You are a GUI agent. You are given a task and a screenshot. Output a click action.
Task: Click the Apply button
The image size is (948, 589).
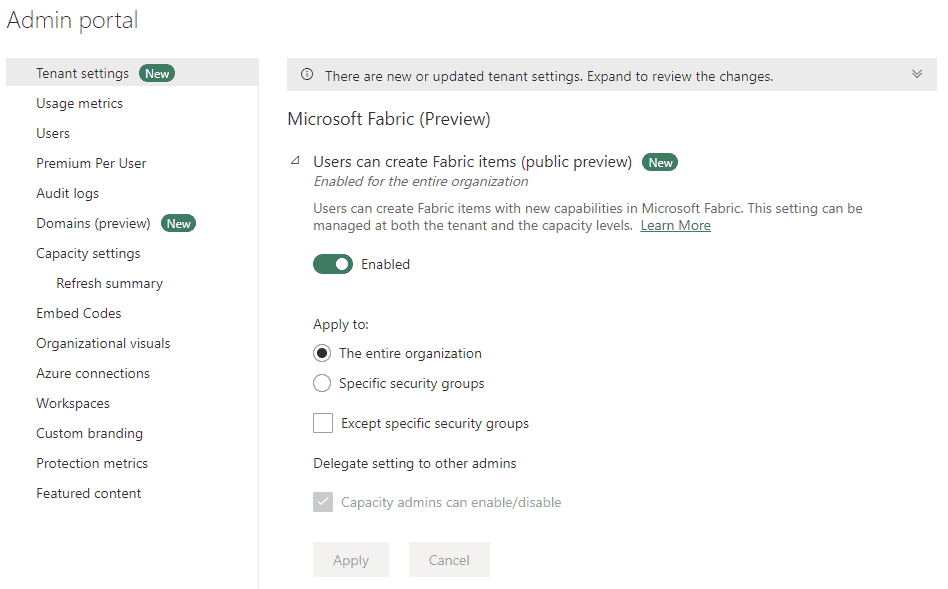pos(351,560)
